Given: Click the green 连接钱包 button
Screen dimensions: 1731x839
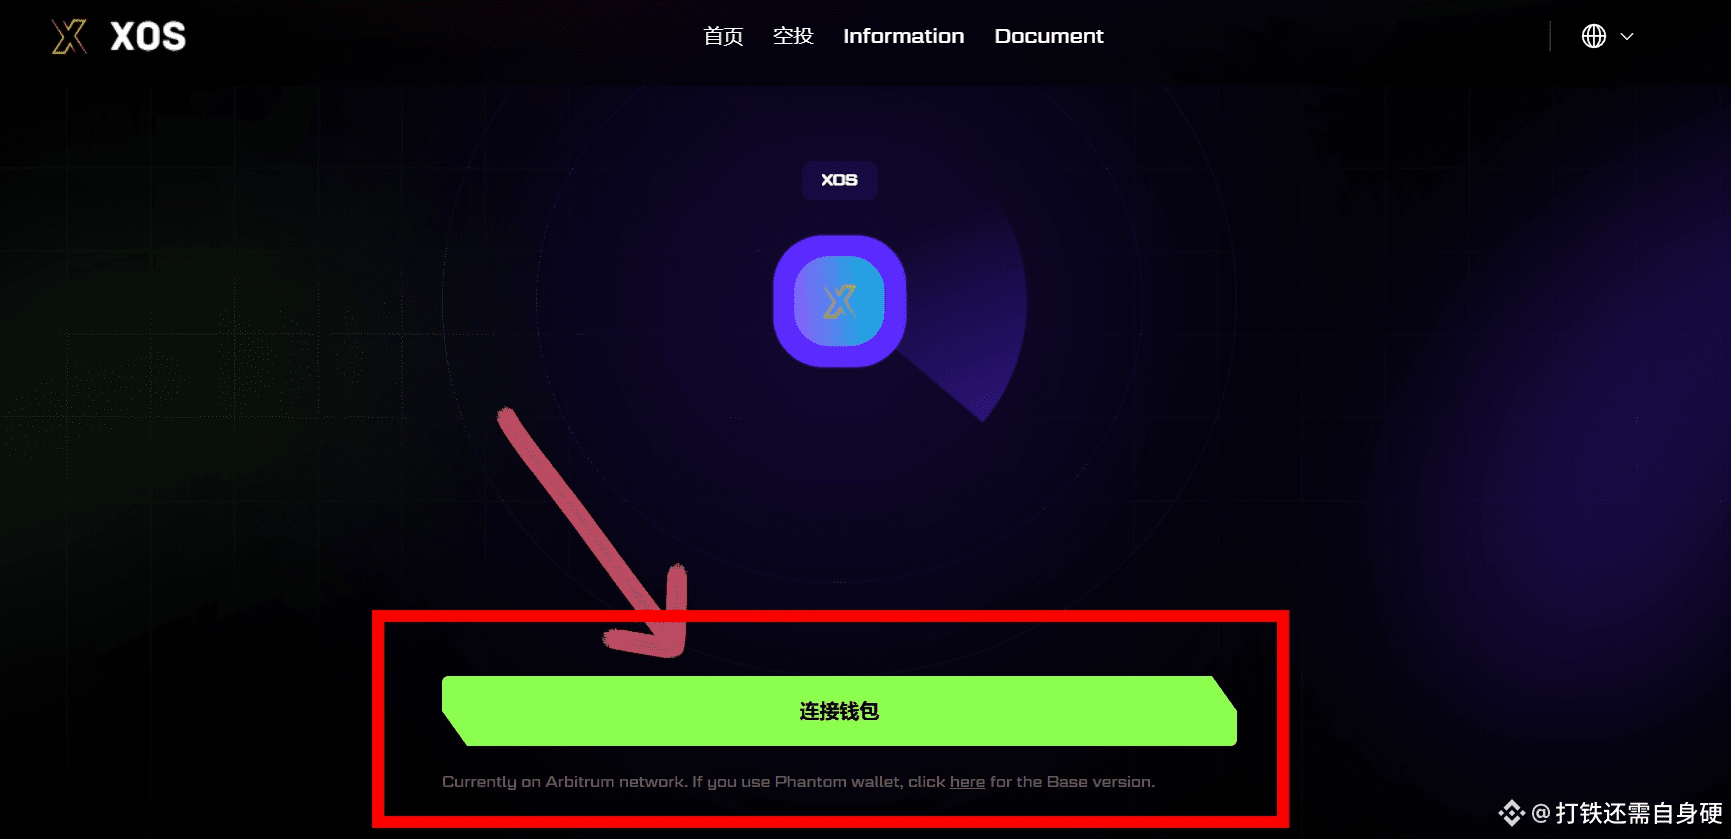Looking at the screenshot, I should pyautogui.click(x=839, y=711).
